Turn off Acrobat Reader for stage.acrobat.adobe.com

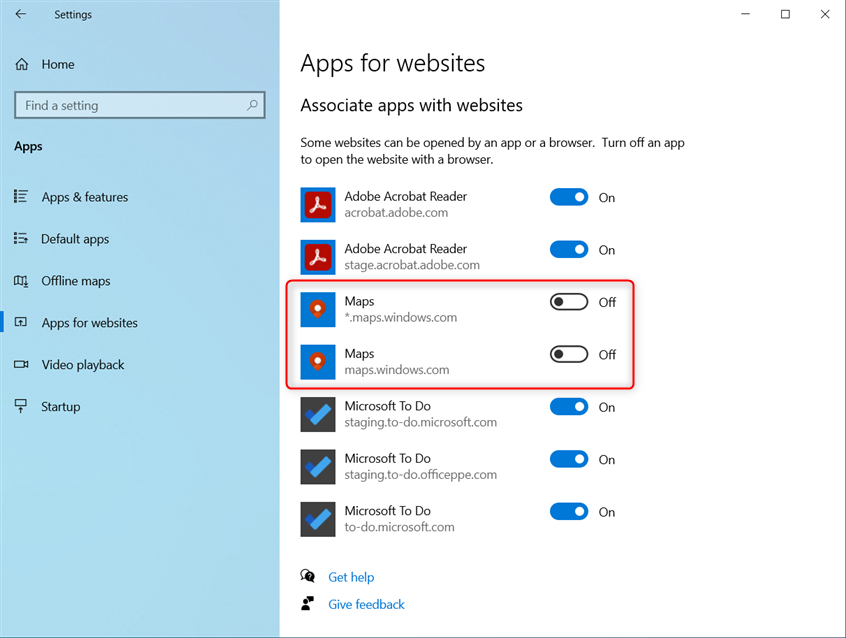click(569, 249)
